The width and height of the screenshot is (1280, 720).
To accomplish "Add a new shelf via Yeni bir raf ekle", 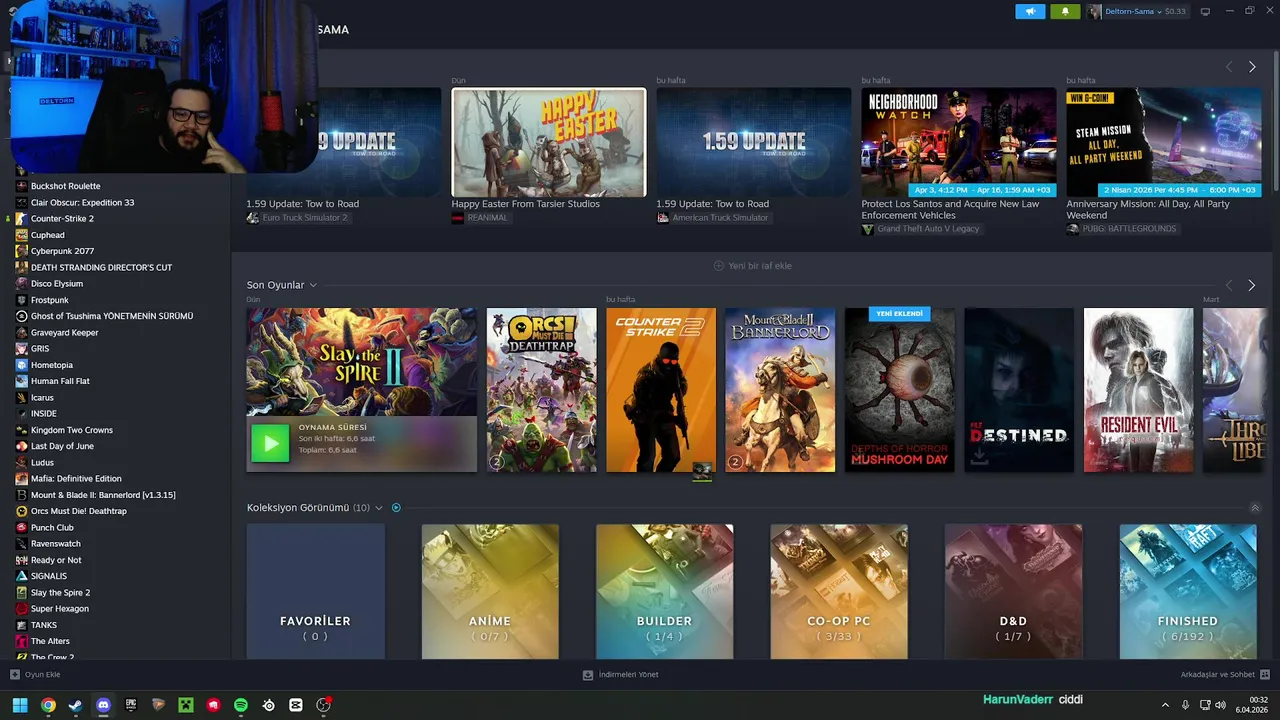I will coord(753,266).
